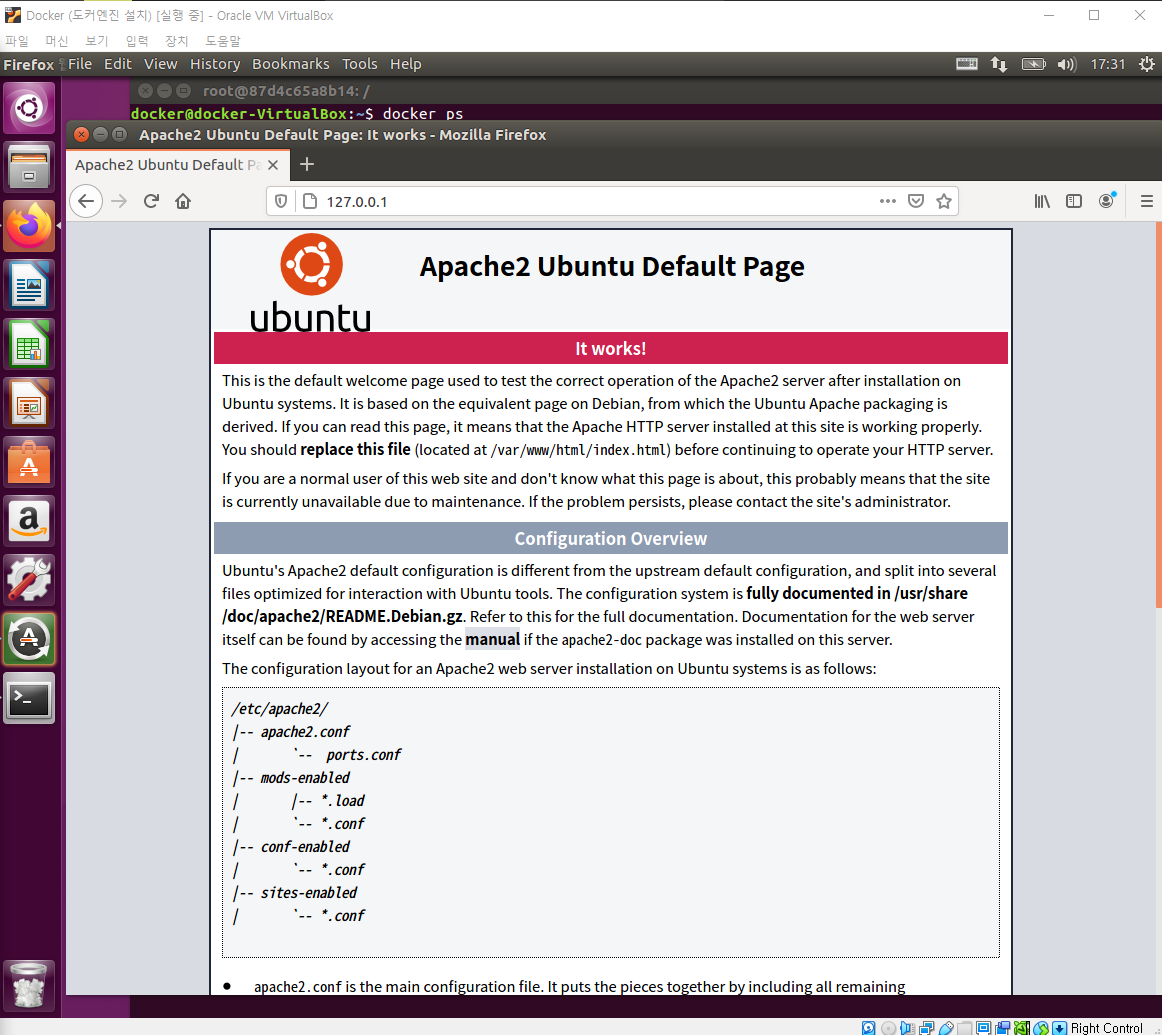Open Ubuntu Software center icon
The width and height of the screenshot is (1162, 1035).
coord(29,462)
